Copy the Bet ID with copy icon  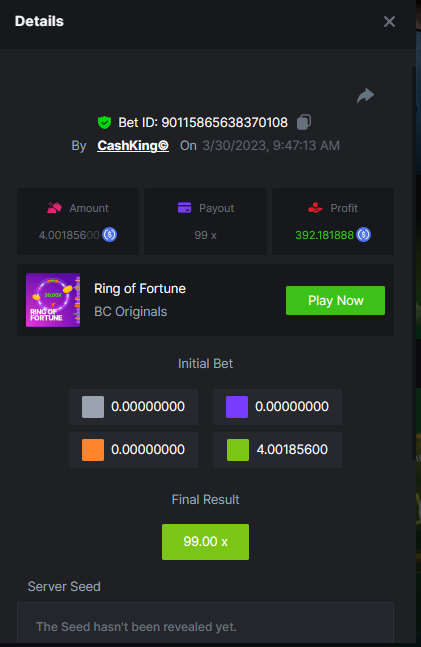point(304,122)
